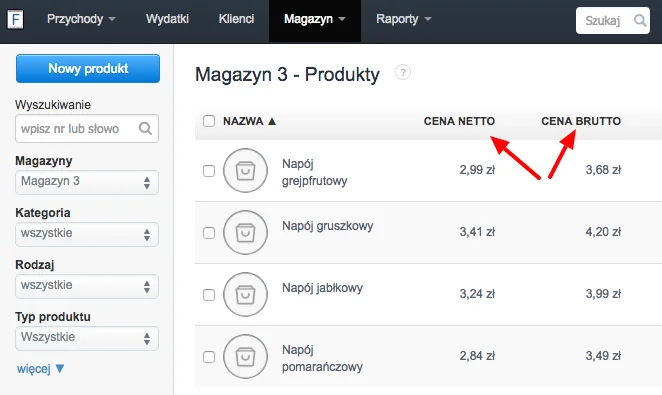Click the gross price 3,49 zł
662x395 pixels.
(603, 356)
